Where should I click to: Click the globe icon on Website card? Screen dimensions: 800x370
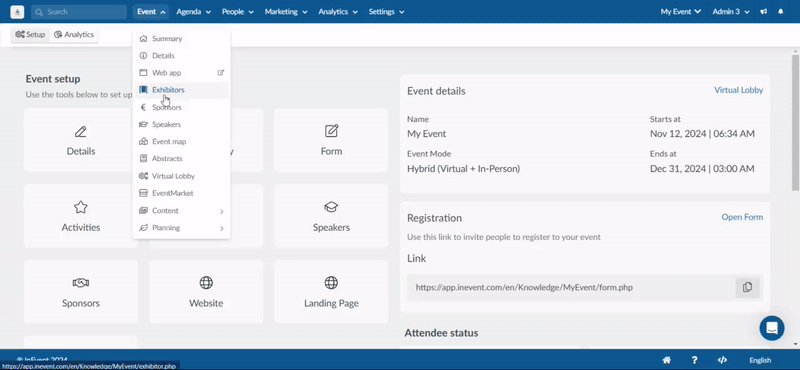206,282
